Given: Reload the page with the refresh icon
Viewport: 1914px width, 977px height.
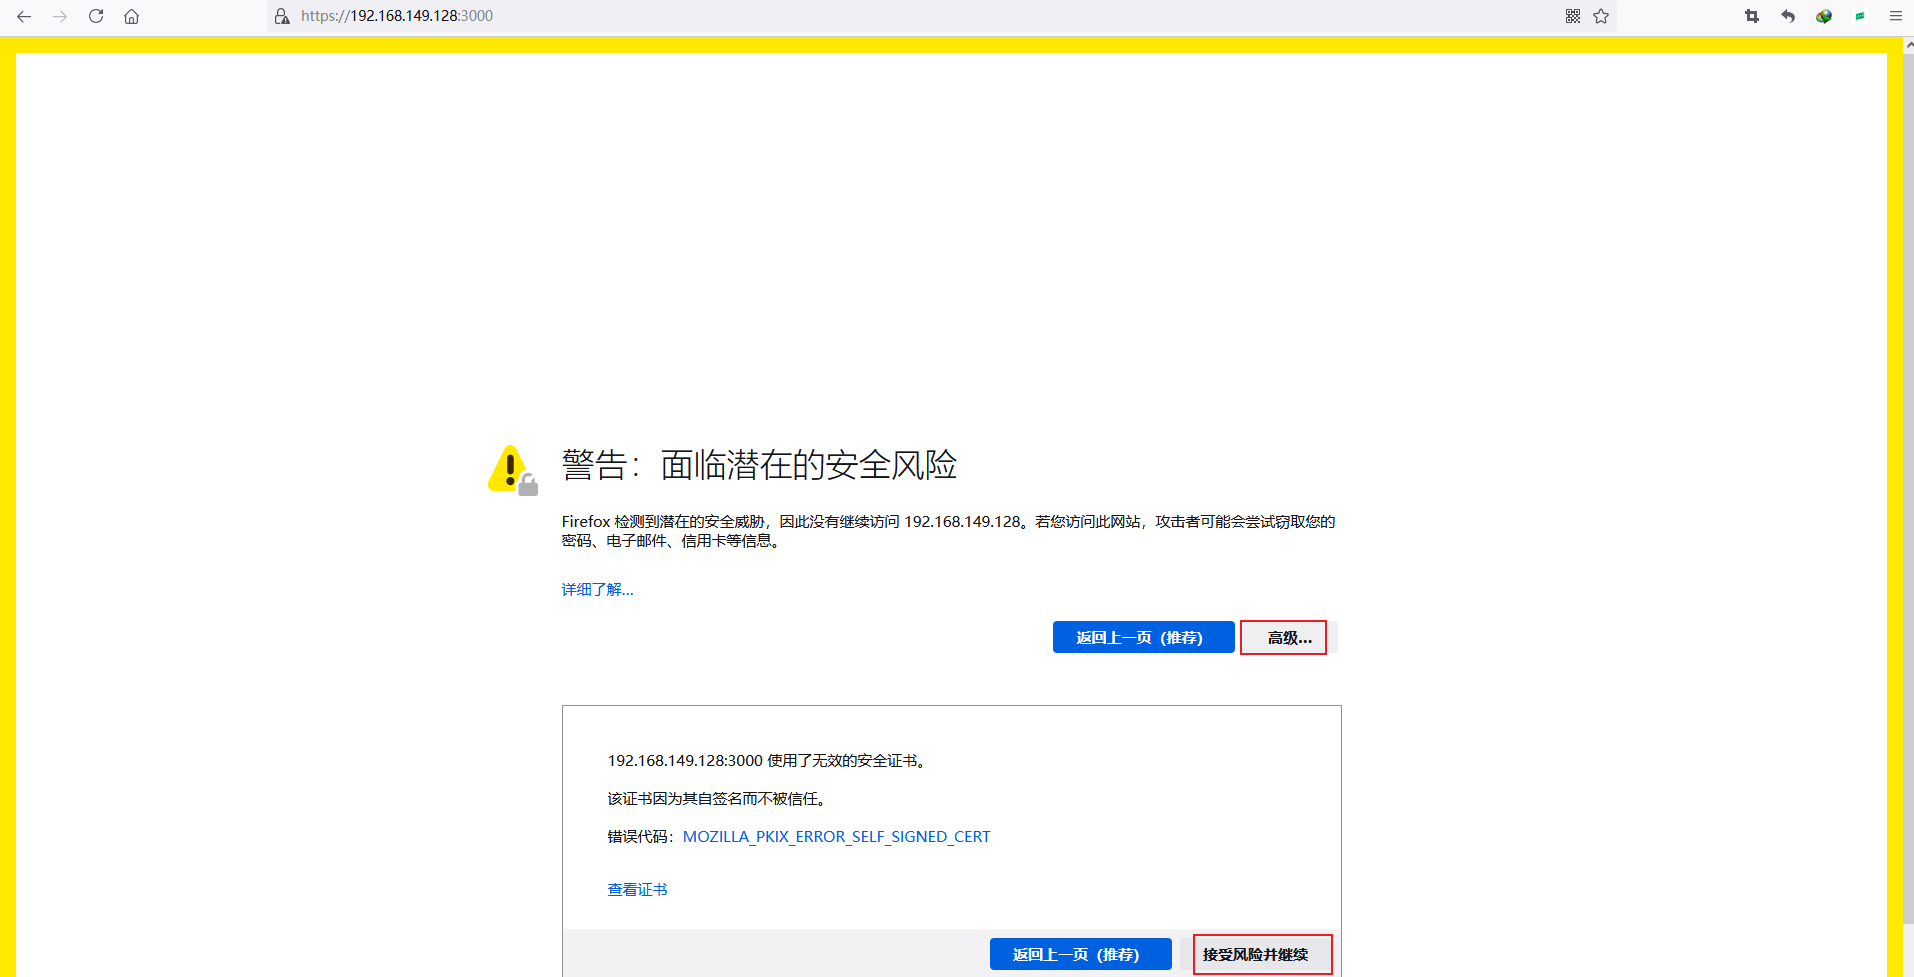Looking at the screenshot, I should 96,16.
